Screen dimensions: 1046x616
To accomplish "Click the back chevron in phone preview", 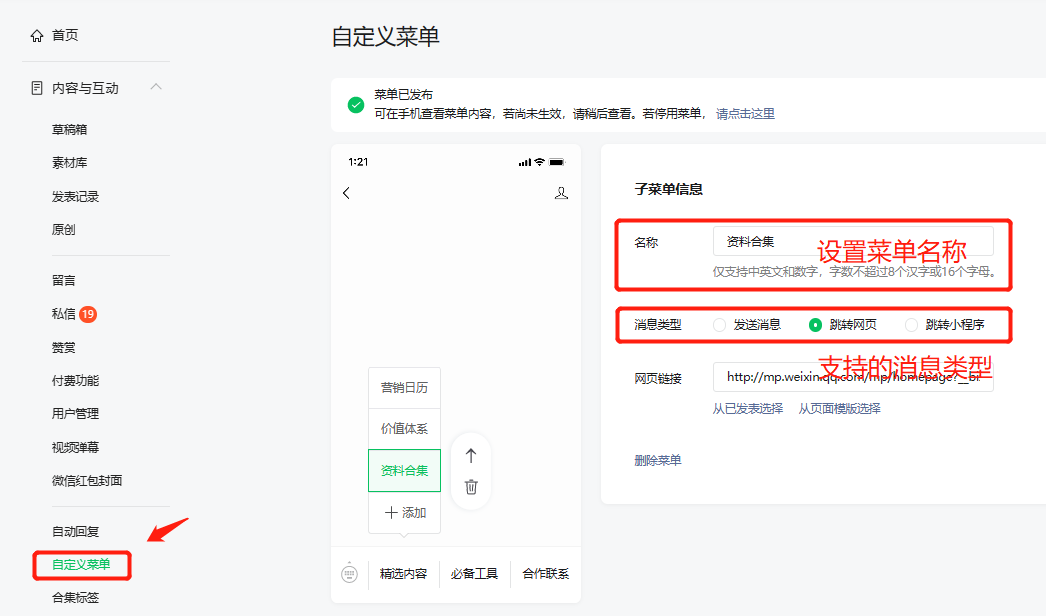I will pos(347,193).
